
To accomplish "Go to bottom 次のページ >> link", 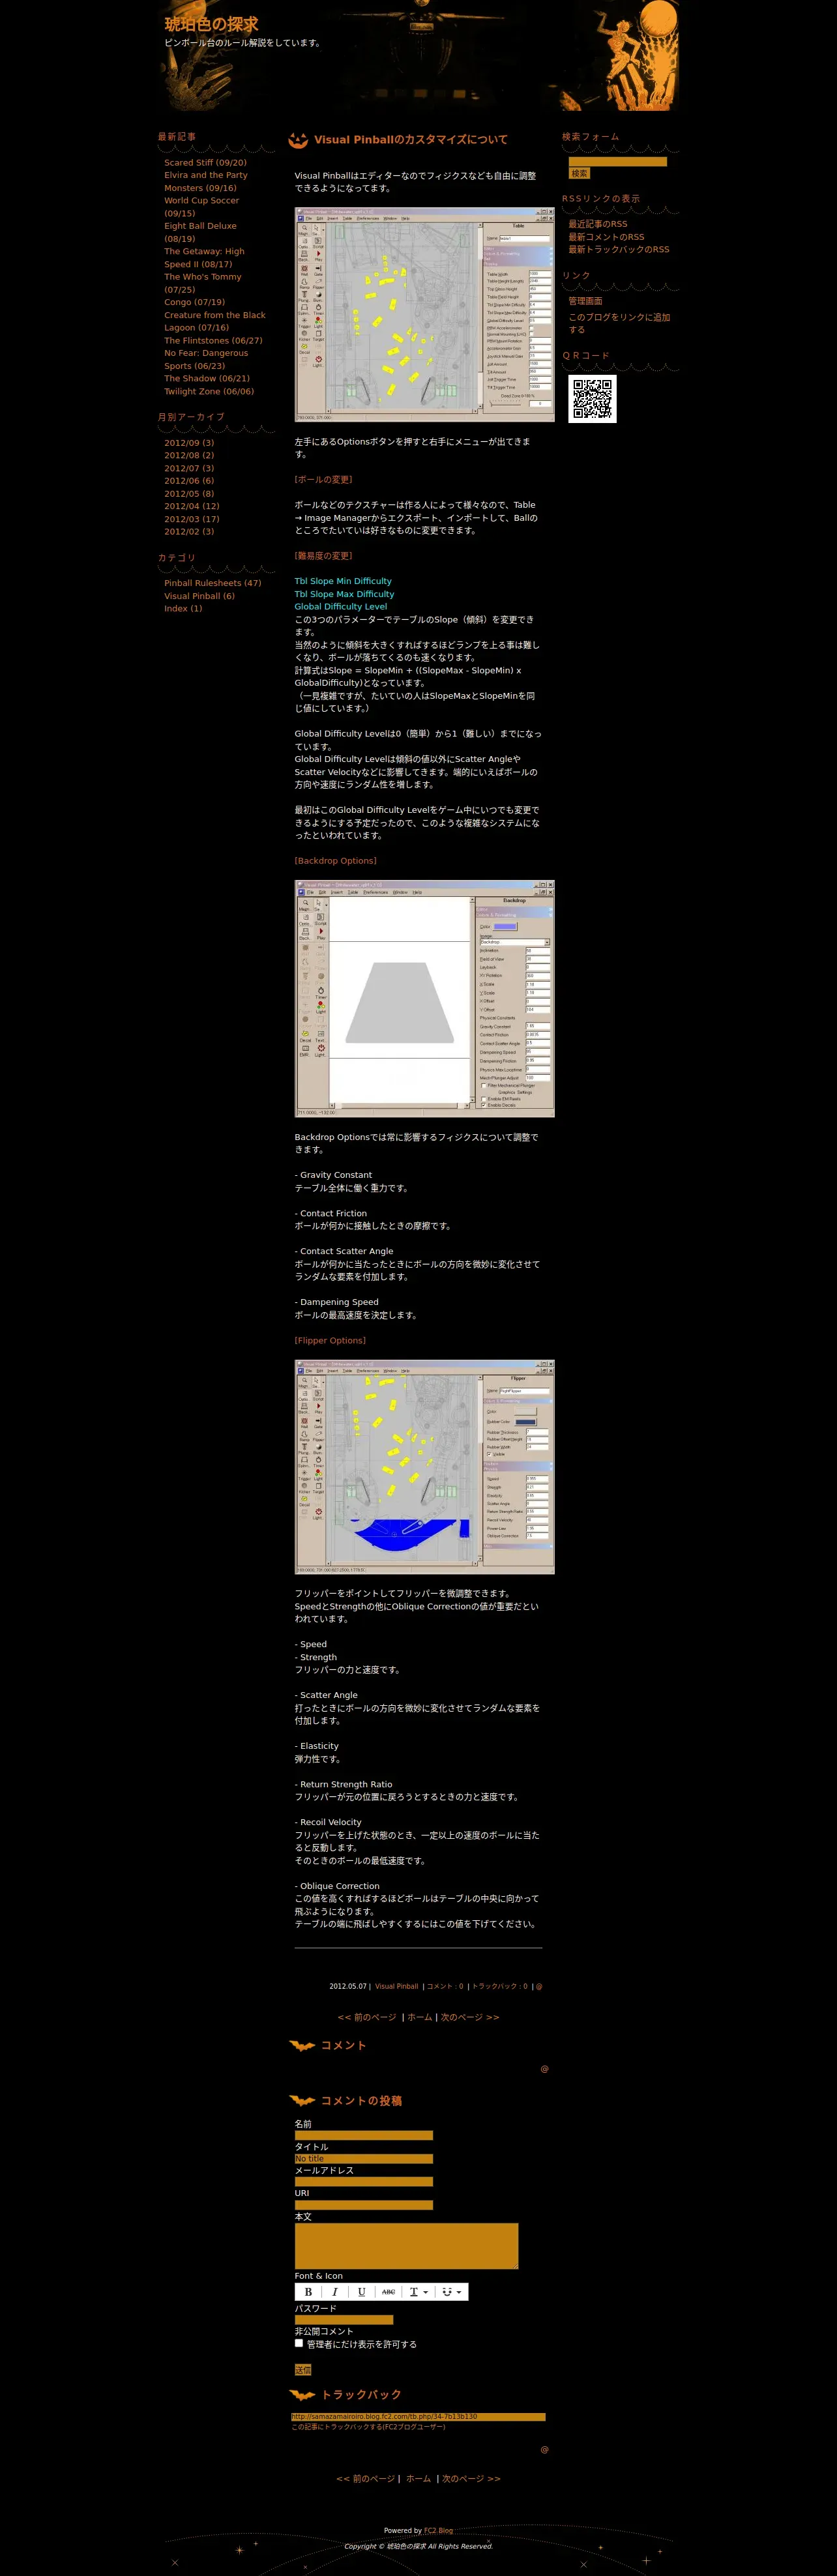I will (x=471, y=2478).
